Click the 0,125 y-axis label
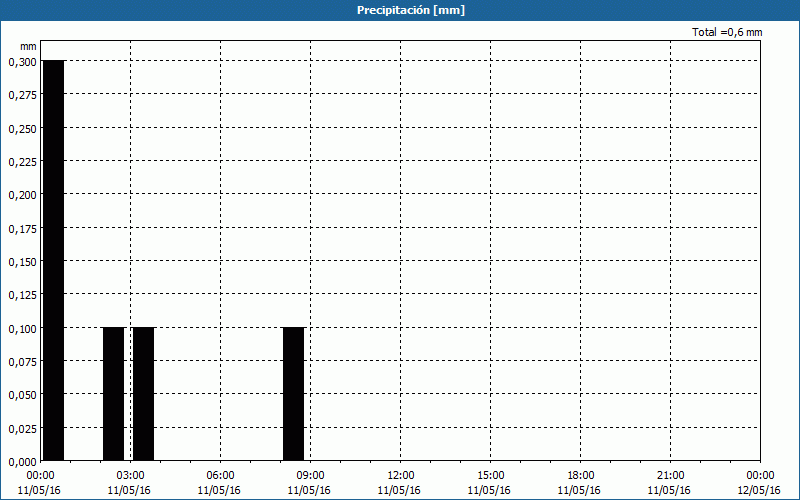This screenshot has width=800, height=500. (22, 295)
